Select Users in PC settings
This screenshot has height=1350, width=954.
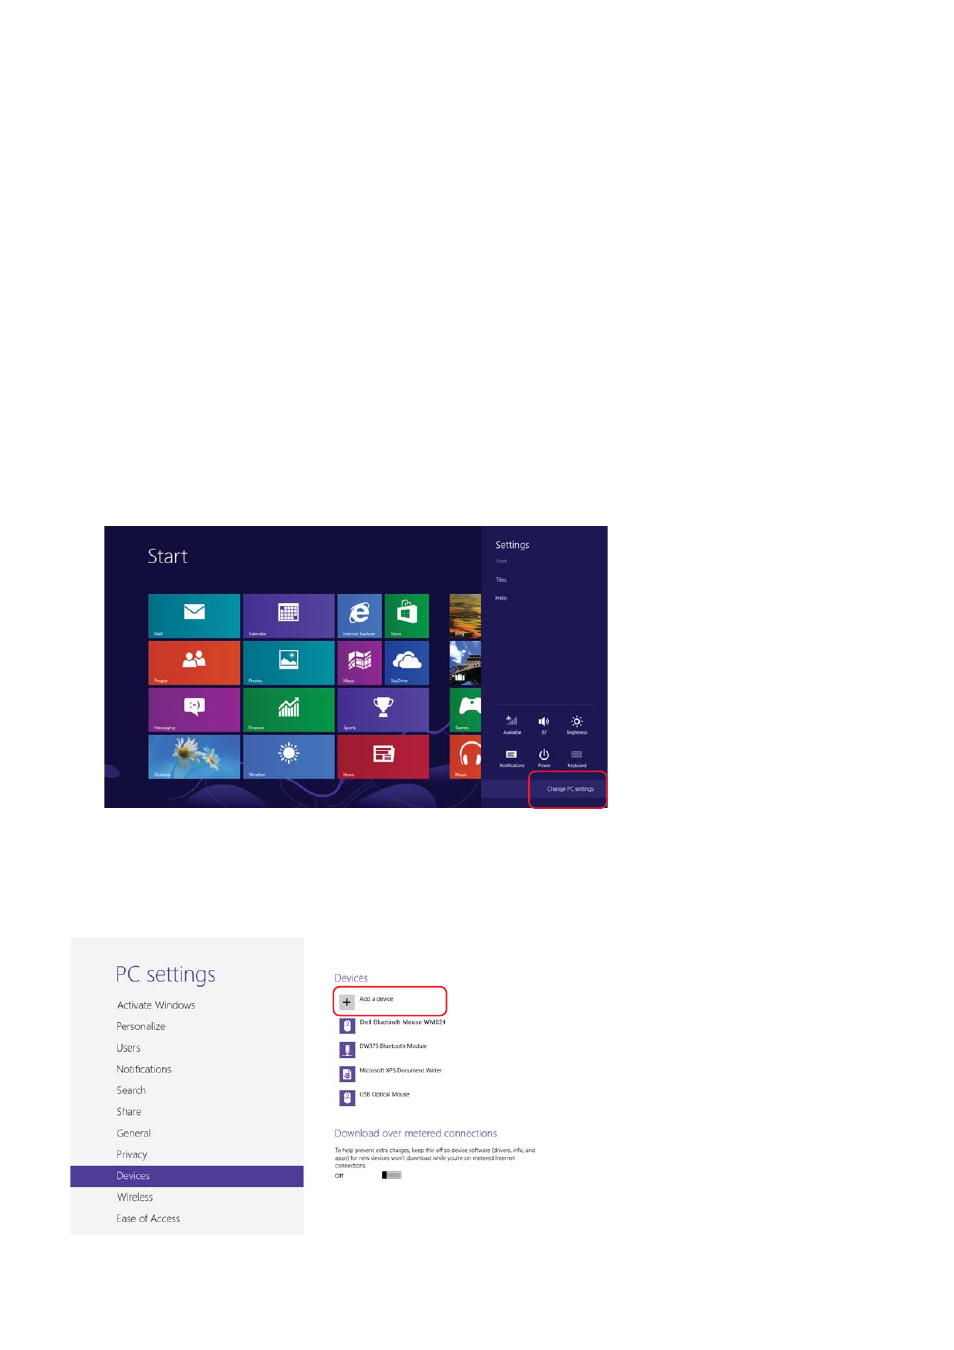128,1048
